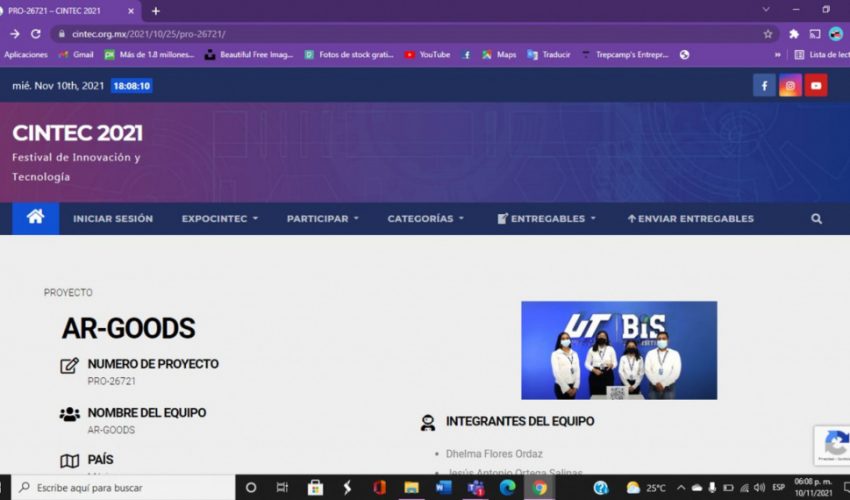Open INICIAR SESIÓN in the nav bar

pos(113,219)
